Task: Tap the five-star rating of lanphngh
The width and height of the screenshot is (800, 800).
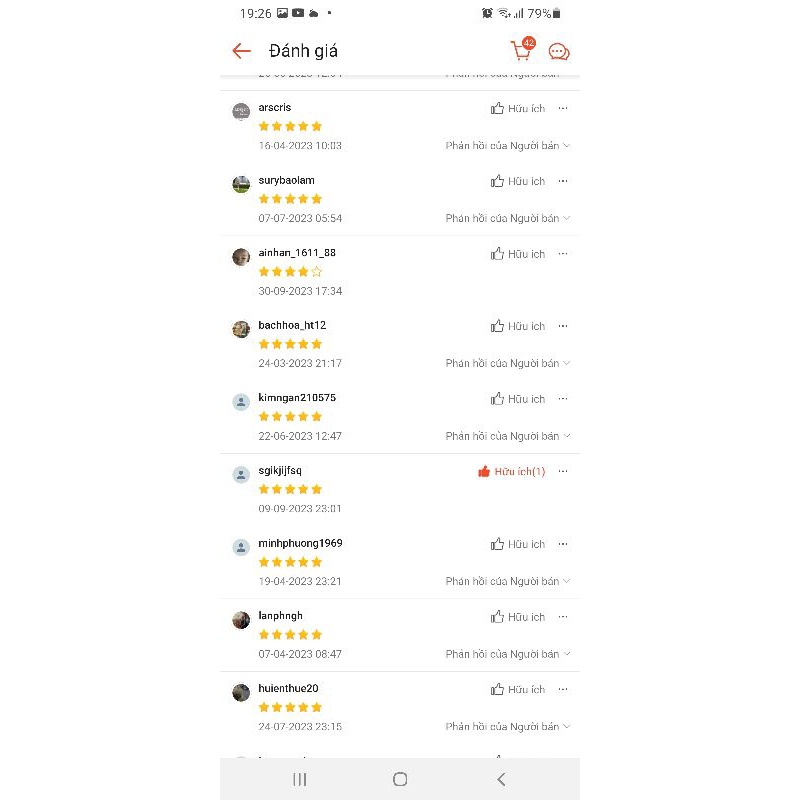Action: pyautogui.click(x=290, y=635)
